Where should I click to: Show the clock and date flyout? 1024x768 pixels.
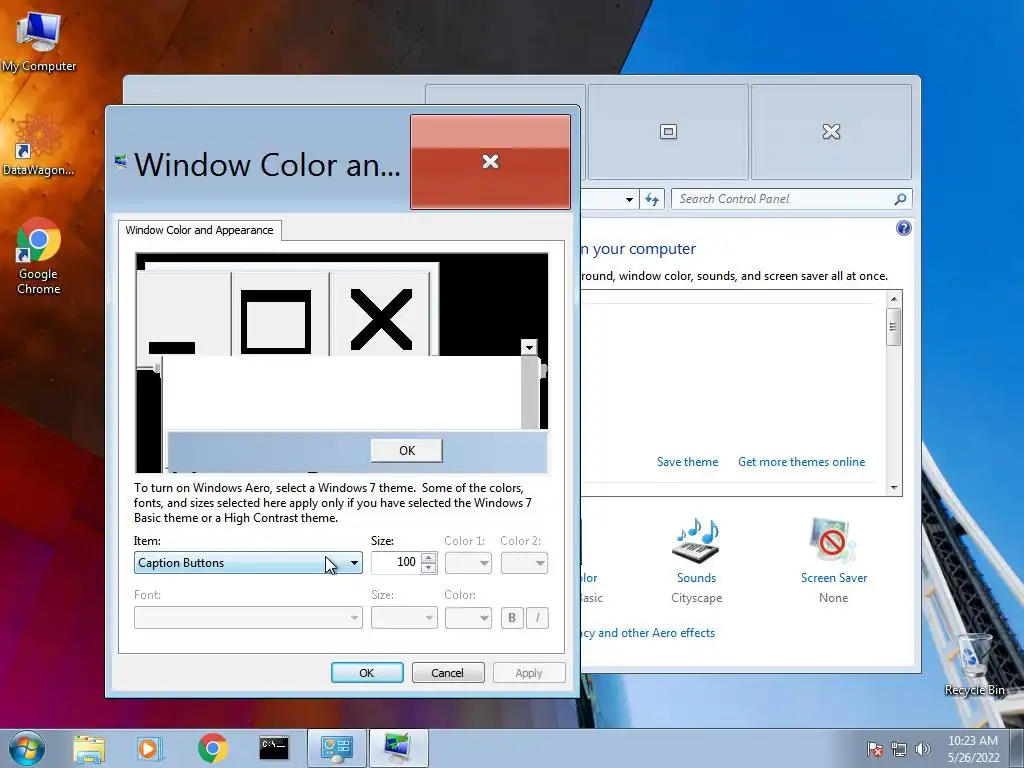[973, 749]
